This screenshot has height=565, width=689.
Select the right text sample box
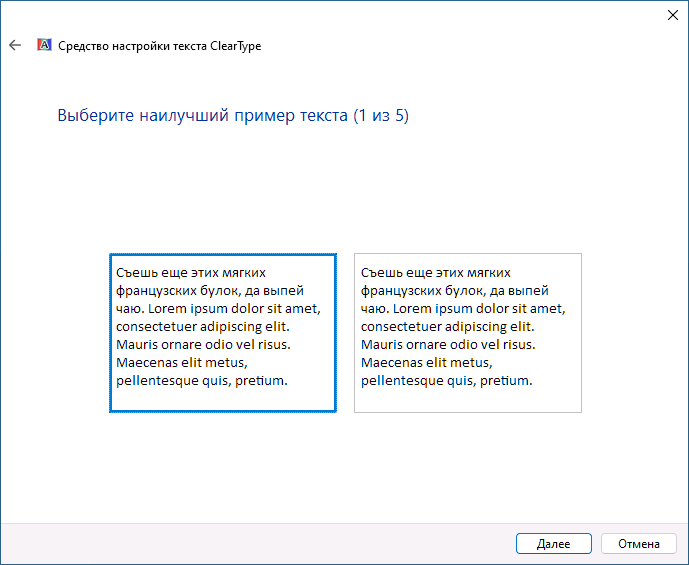click(x=468, y=333)
